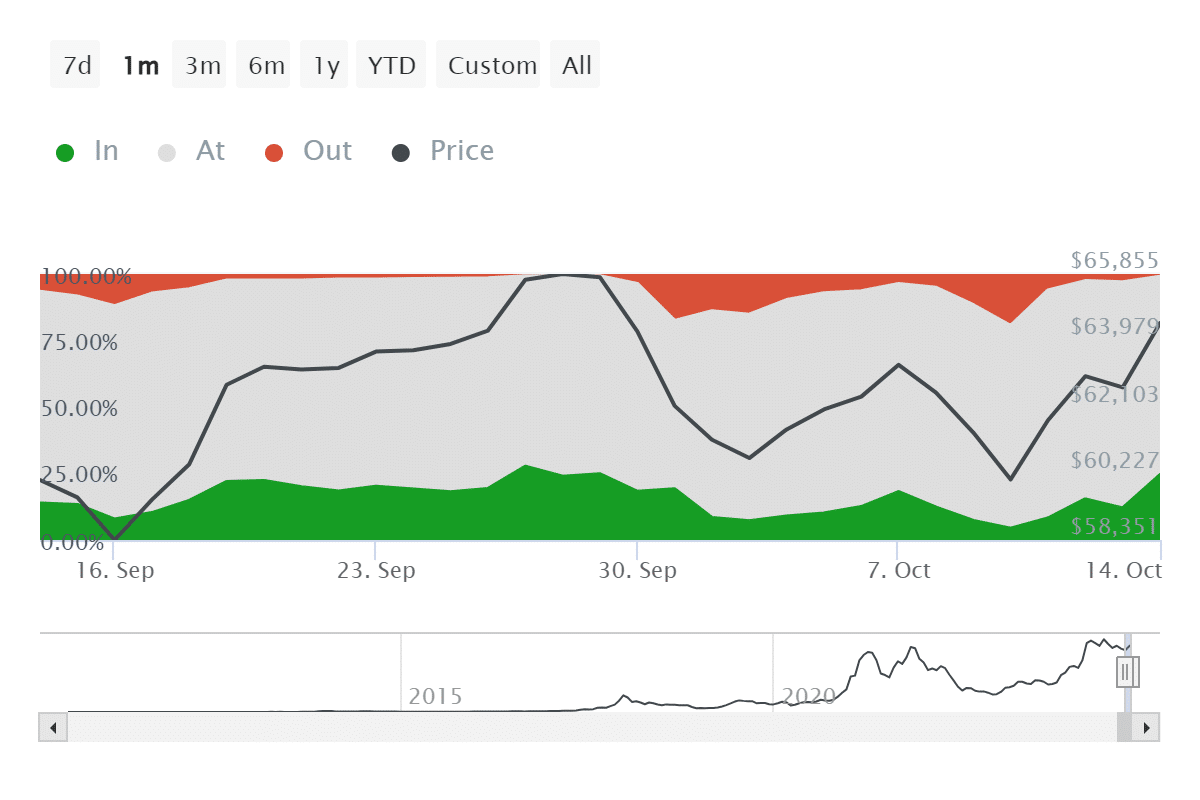Select the 1m time range
This screenshot has height=800, width=1200.
140,64
